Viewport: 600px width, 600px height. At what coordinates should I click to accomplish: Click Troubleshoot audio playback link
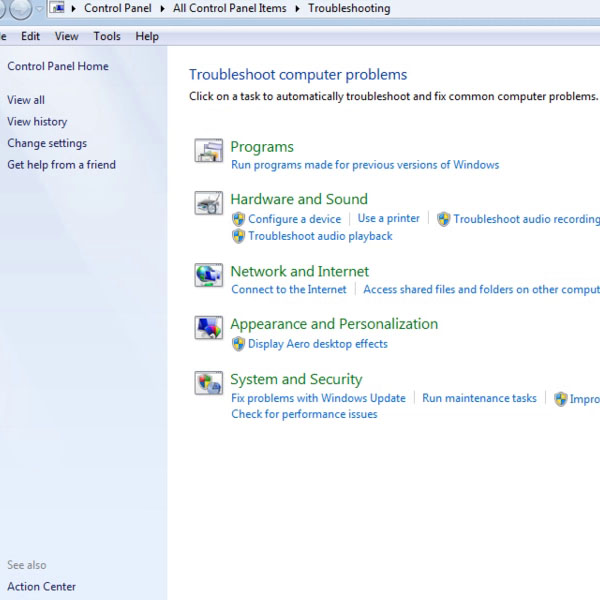click(320, 236)
